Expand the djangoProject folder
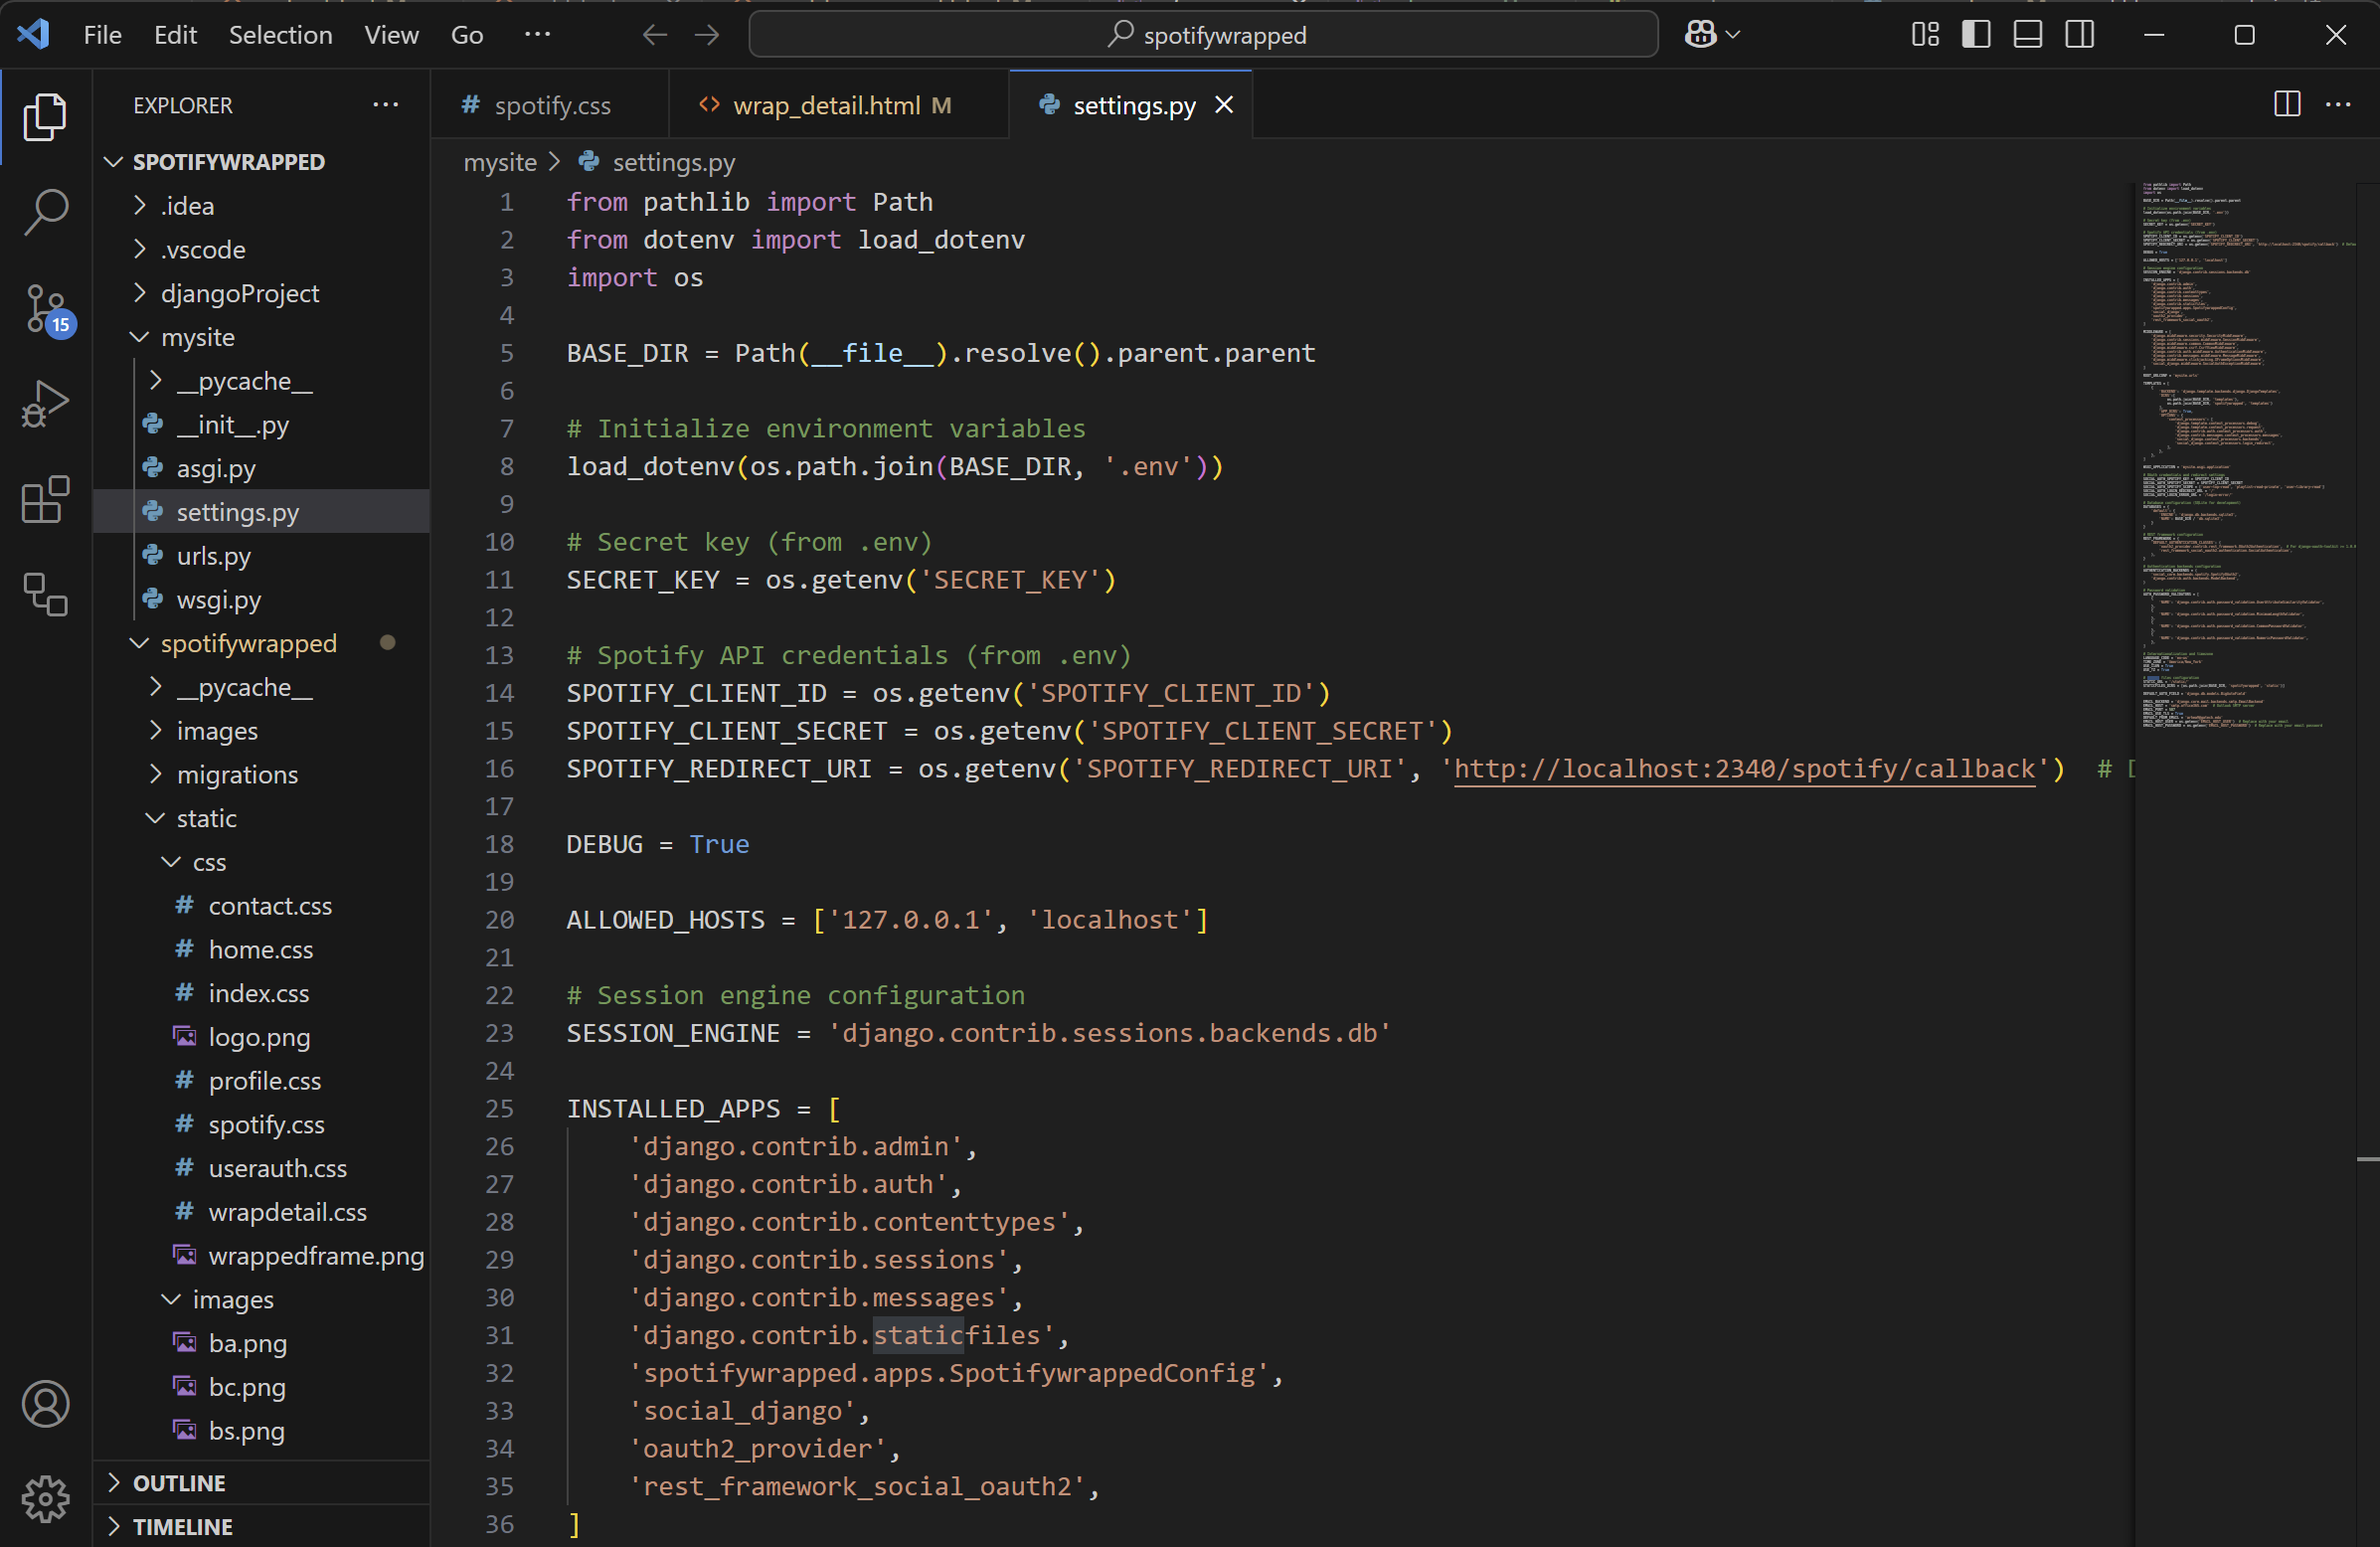The image size is (2380, 1547). pos(239,293)
